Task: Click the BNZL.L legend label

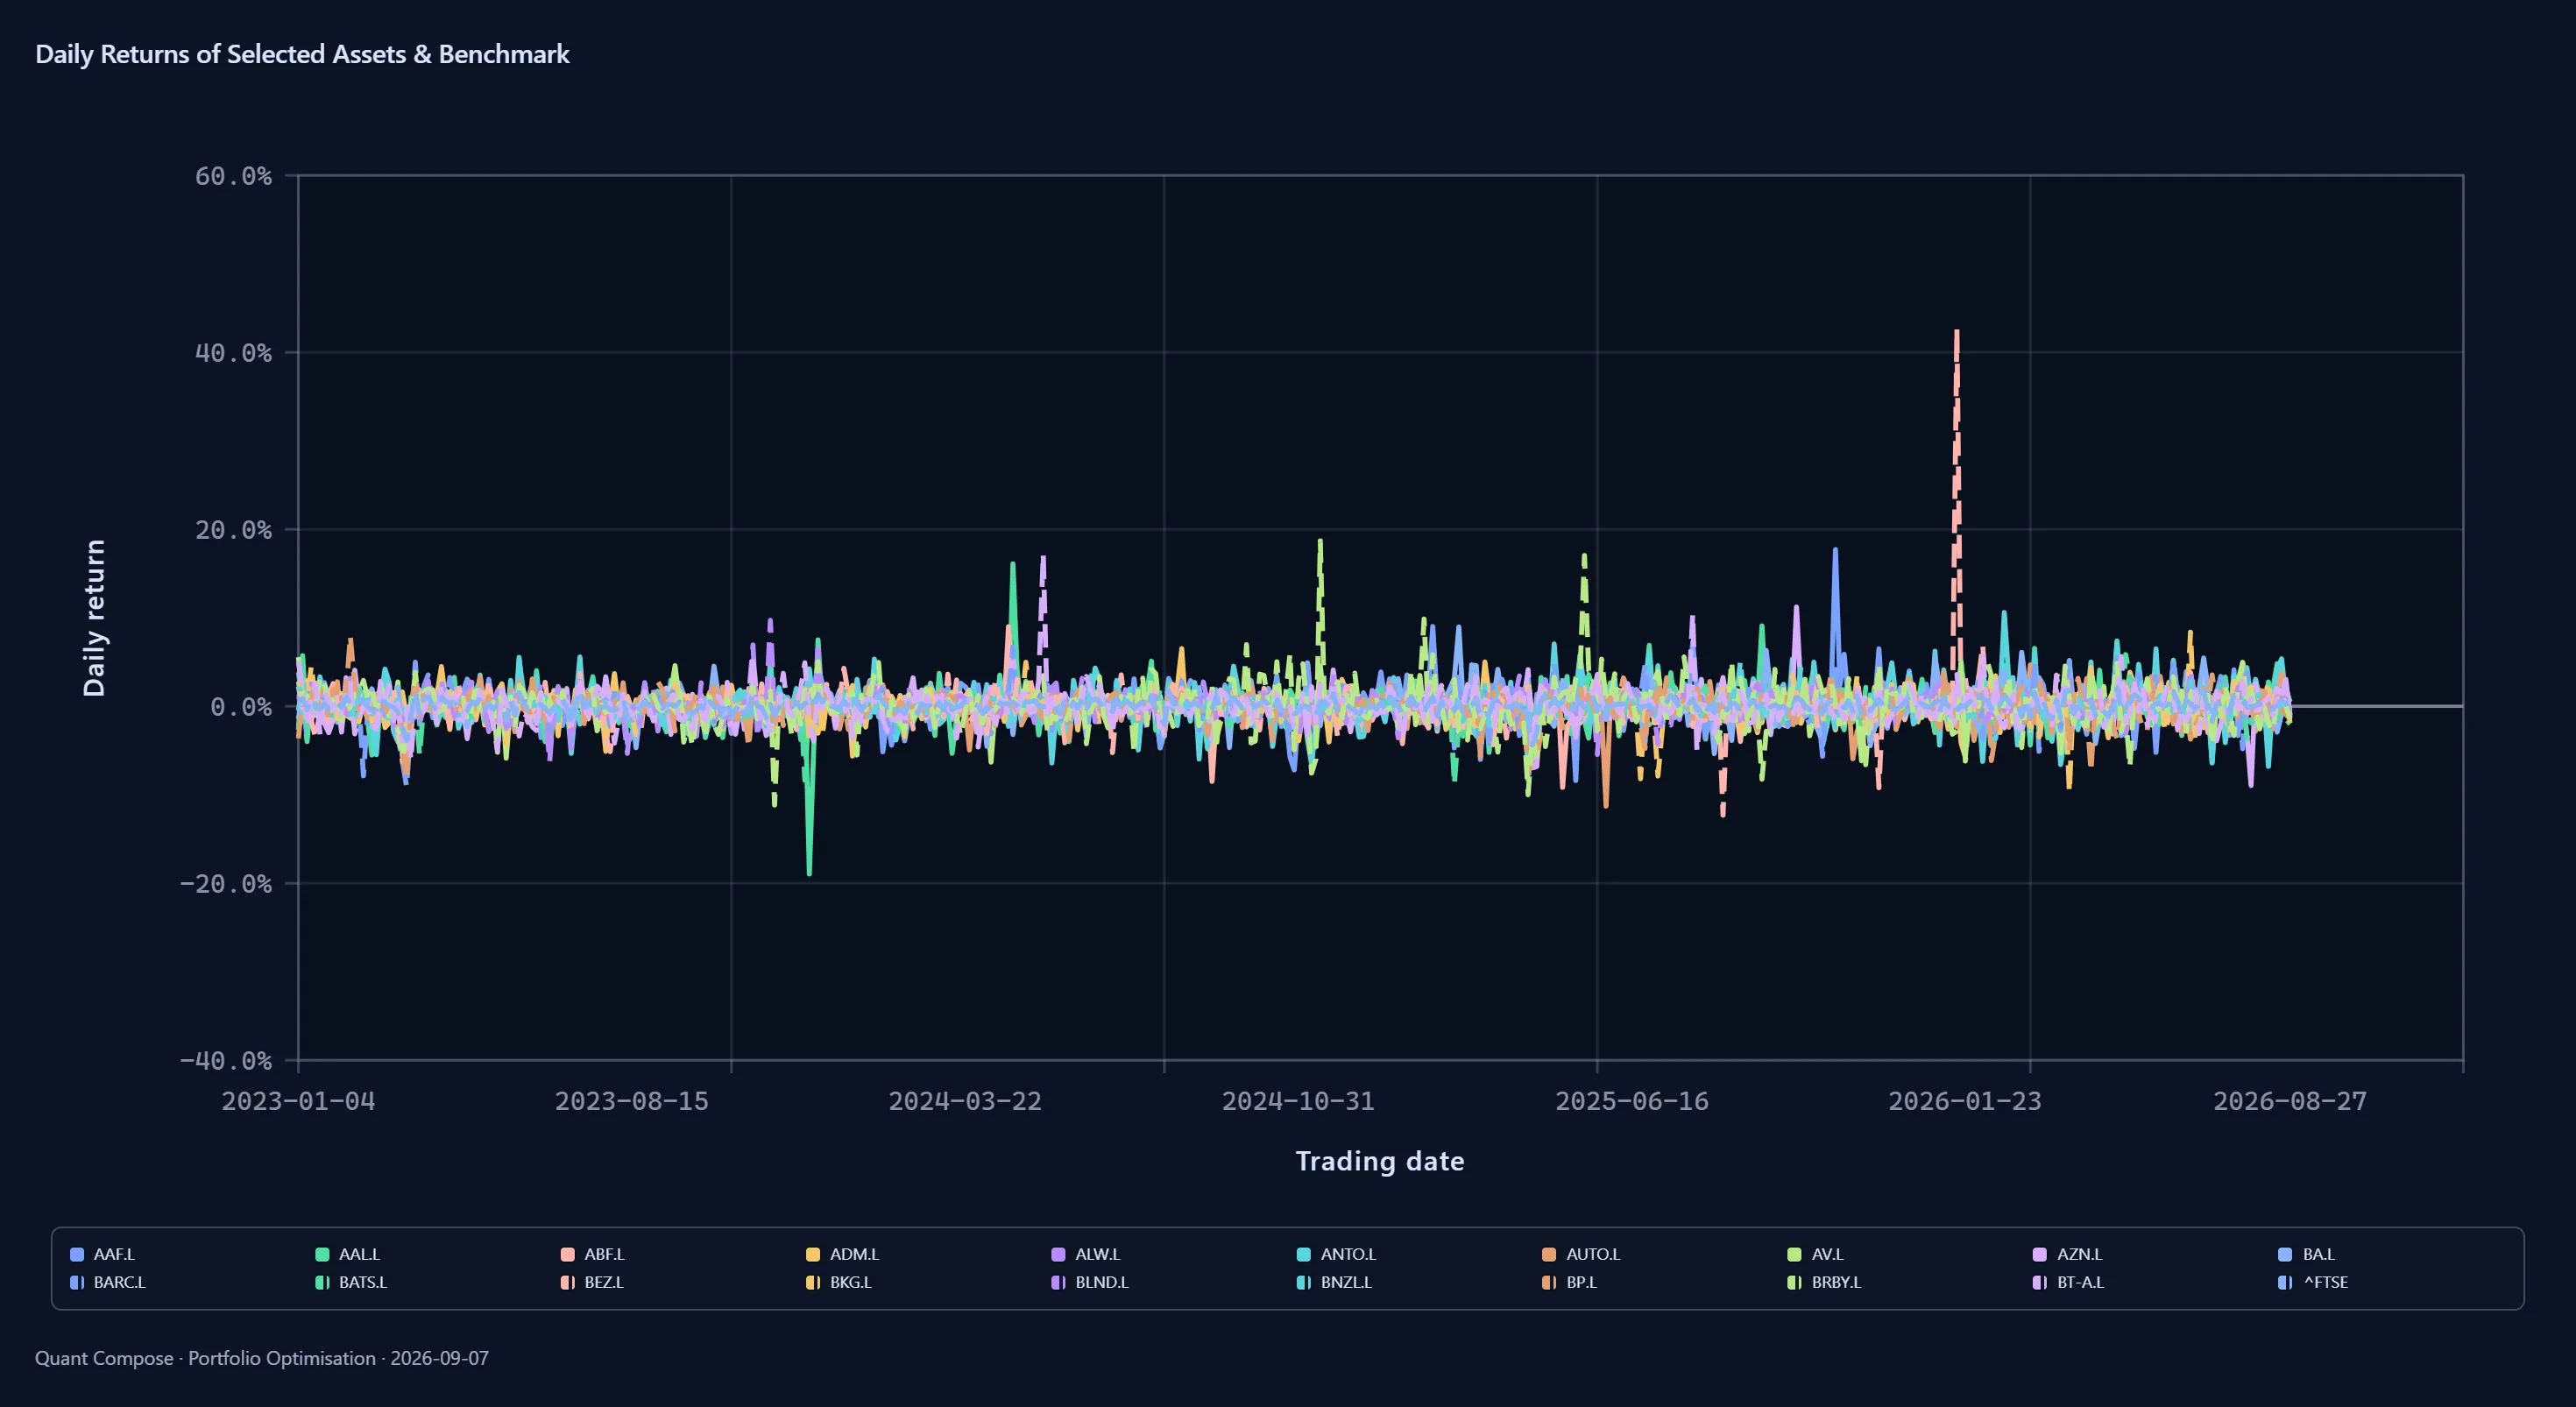Action: pyautogui.click(x=1346, y=1282)
